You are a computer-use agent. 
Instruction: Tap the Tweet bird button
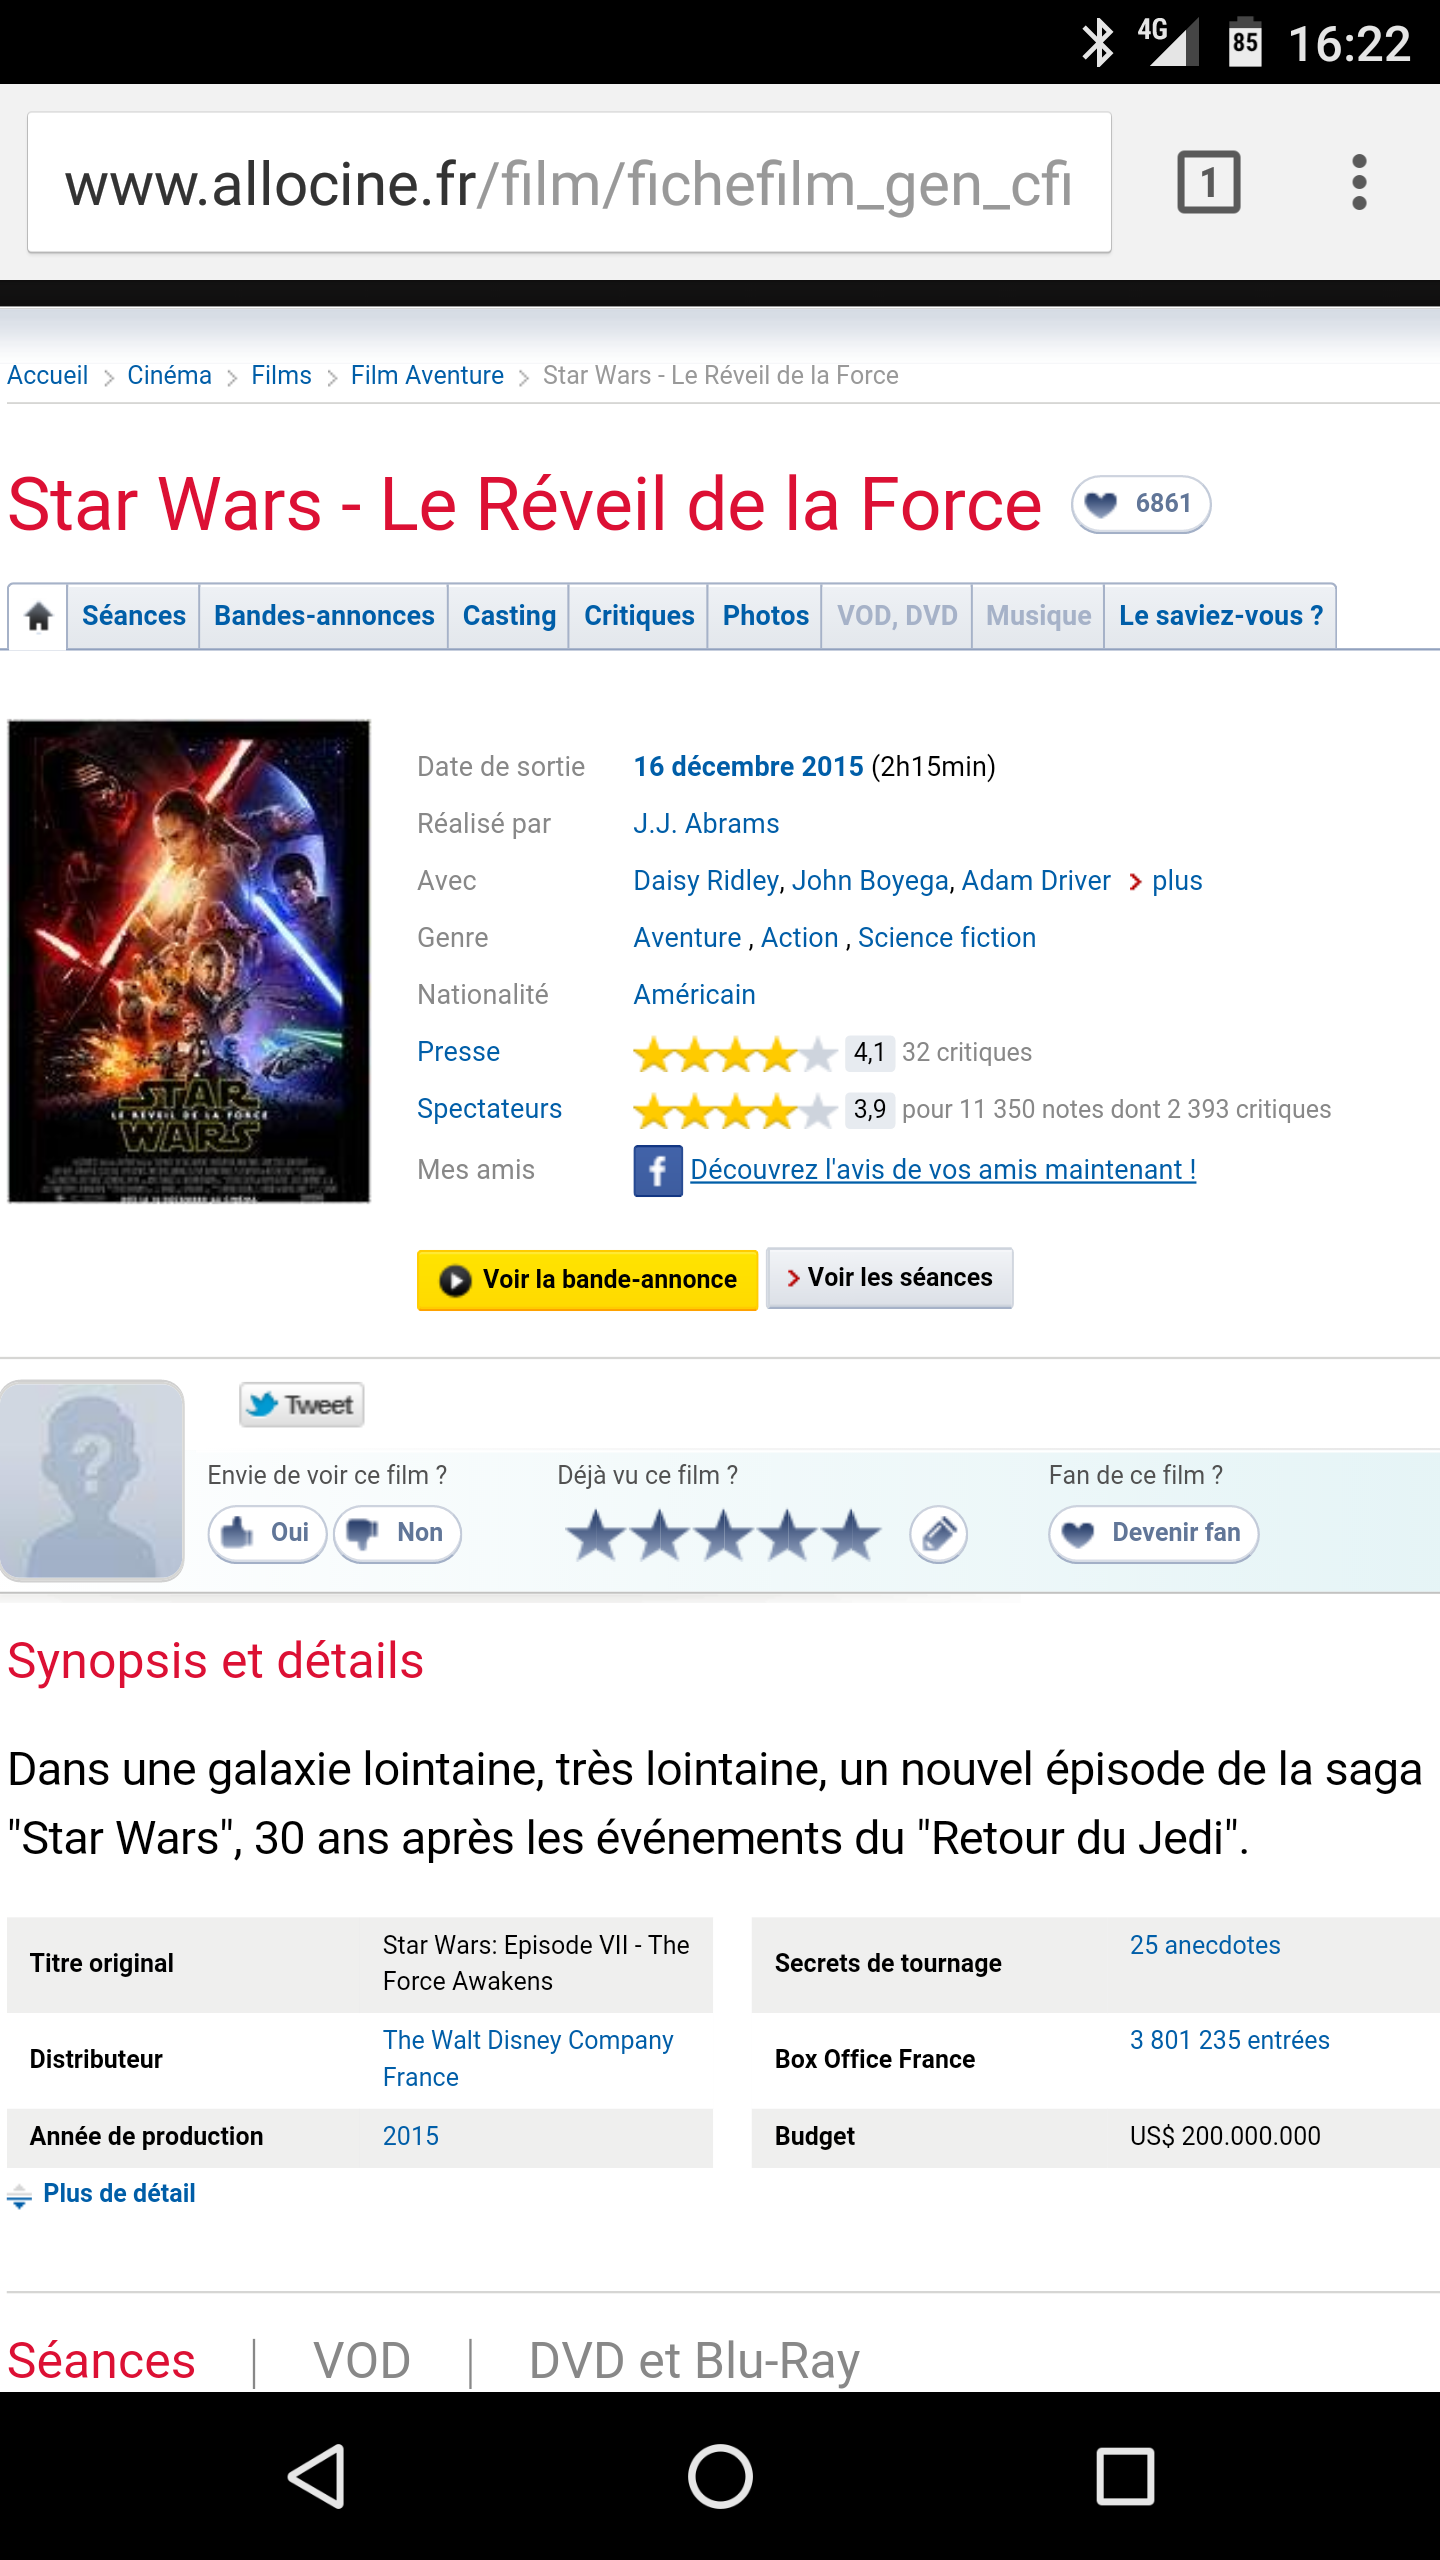(302, 1405)
